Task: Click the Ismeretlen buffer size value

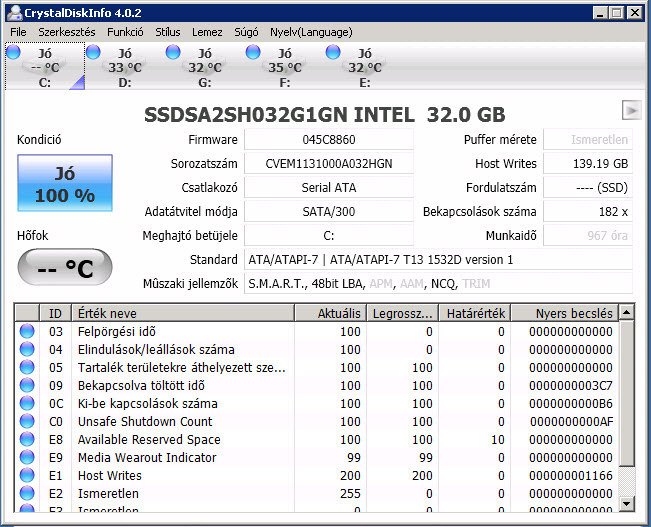Action: point(588,140)
